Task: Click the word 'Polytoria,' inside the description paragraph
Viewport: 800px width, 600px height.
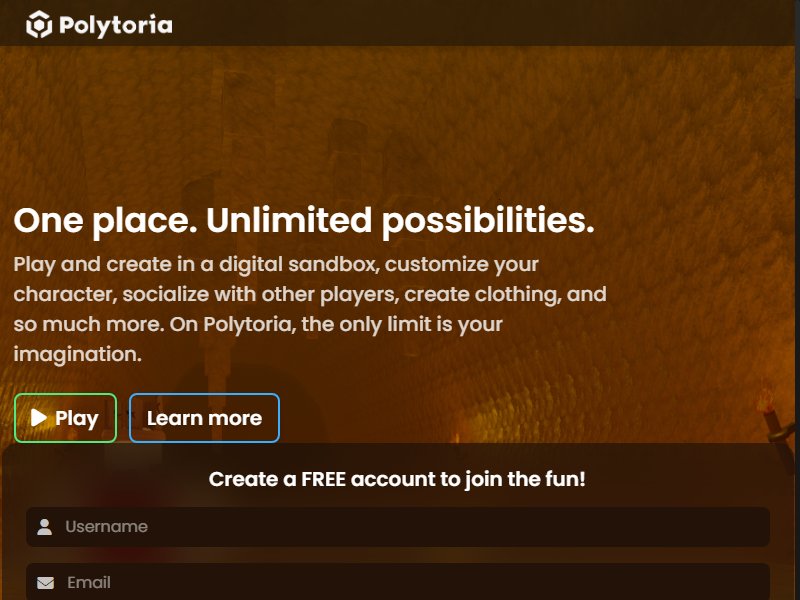Action: click(250, 324)
